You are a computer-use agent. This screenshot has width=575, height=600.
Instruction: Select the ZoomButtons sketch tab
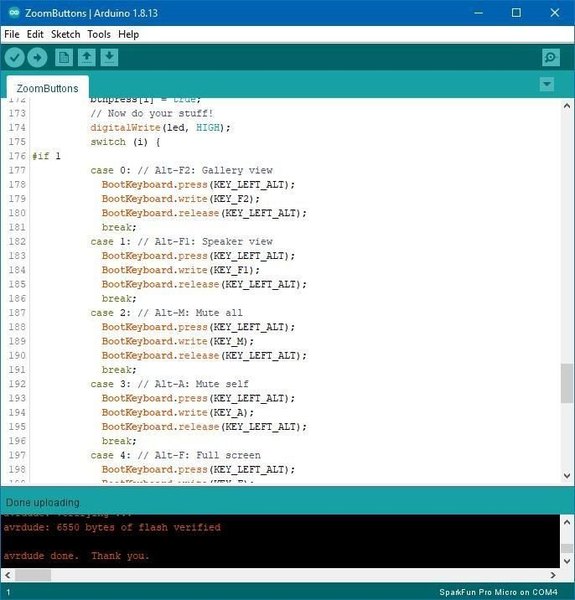(47, 88)
